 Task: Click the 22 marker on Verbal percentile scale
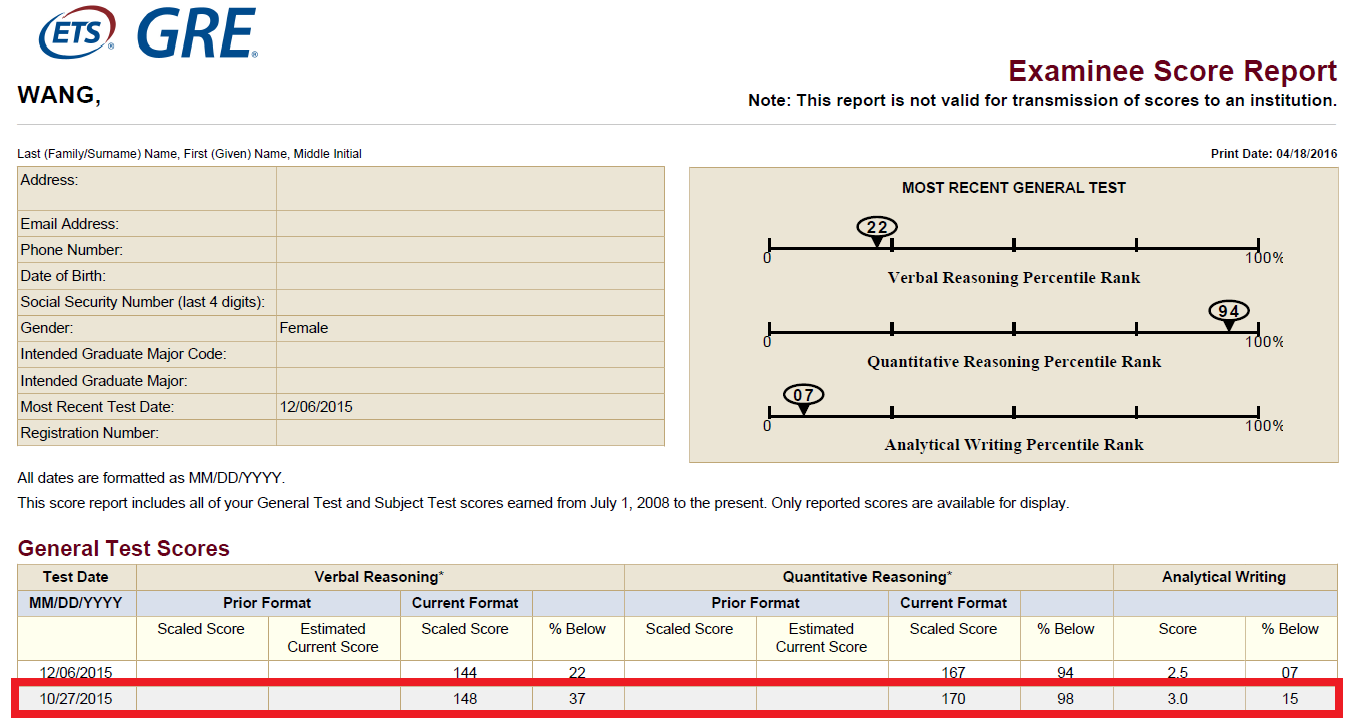click(877, 228)
